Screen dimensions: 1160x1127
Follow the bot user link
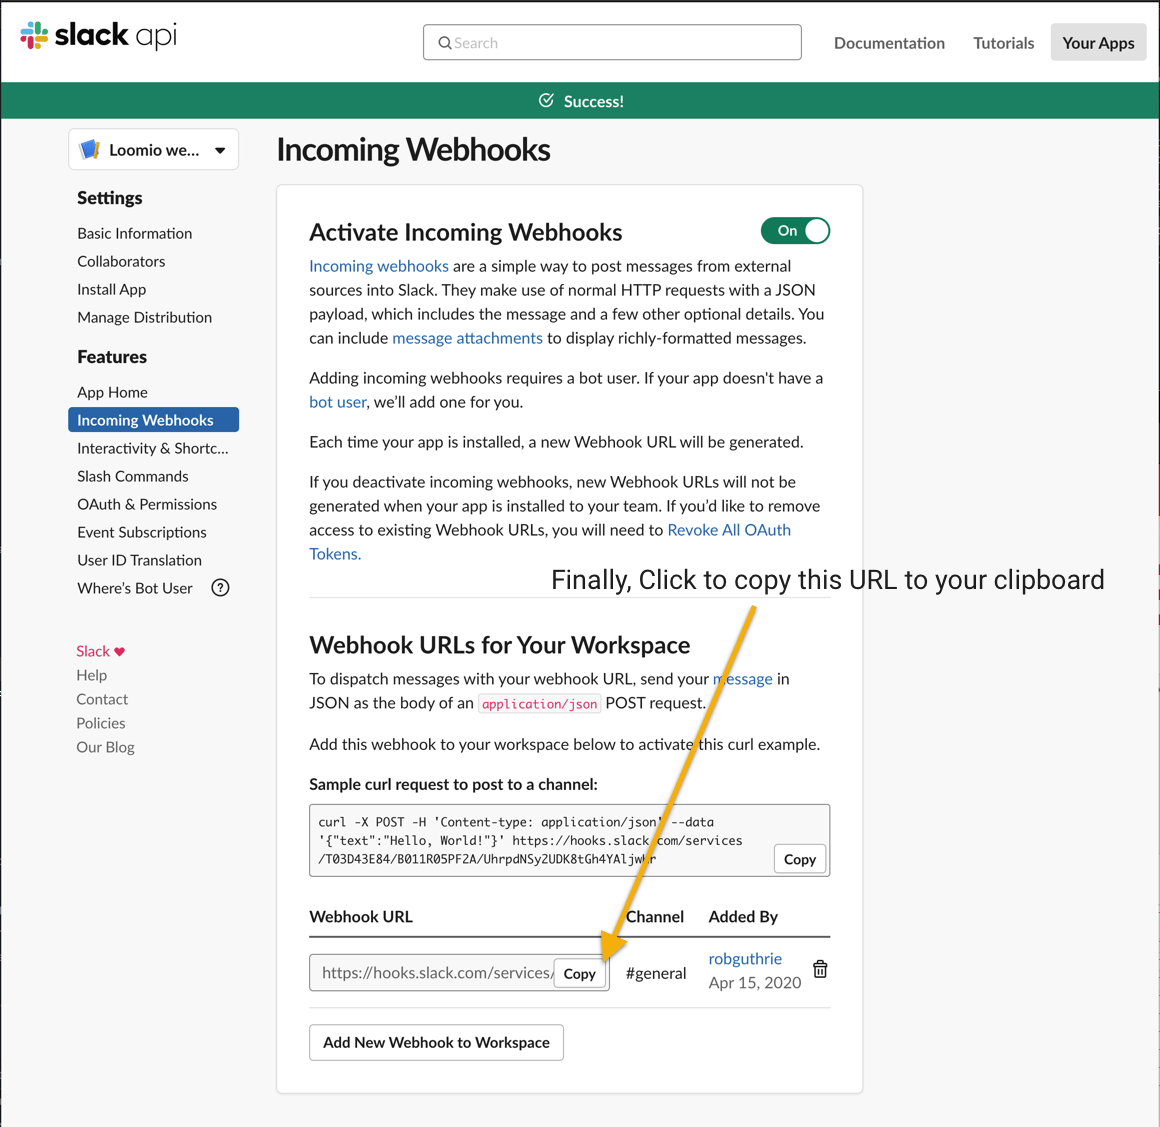tap(337, 402)
